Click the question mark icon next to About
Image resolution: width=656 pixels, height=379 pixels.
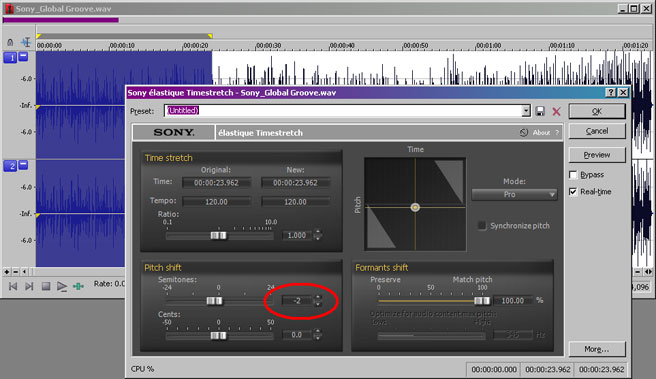point(557,133)
